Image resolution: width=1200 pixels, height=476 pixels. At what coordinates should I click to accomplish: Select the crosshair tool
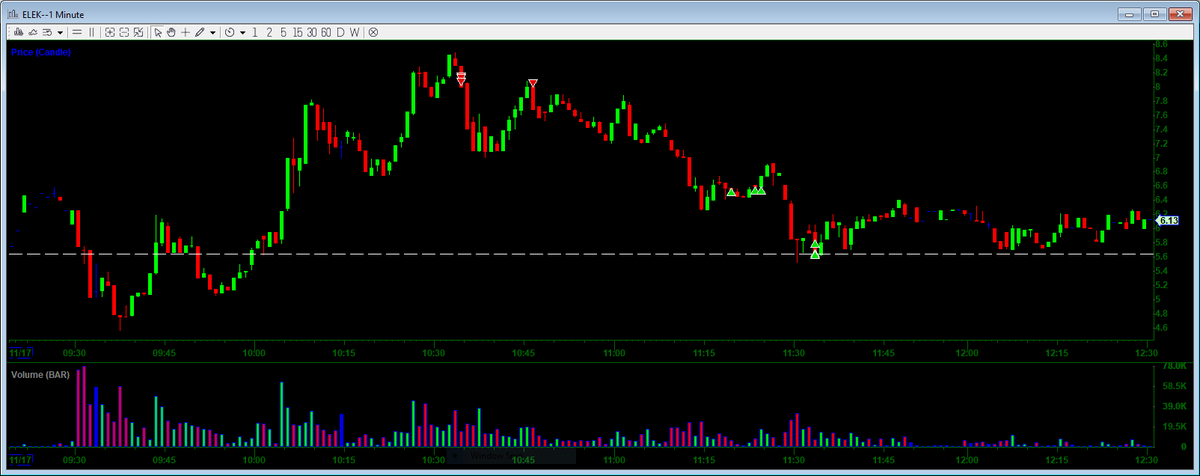pos(185,32)
